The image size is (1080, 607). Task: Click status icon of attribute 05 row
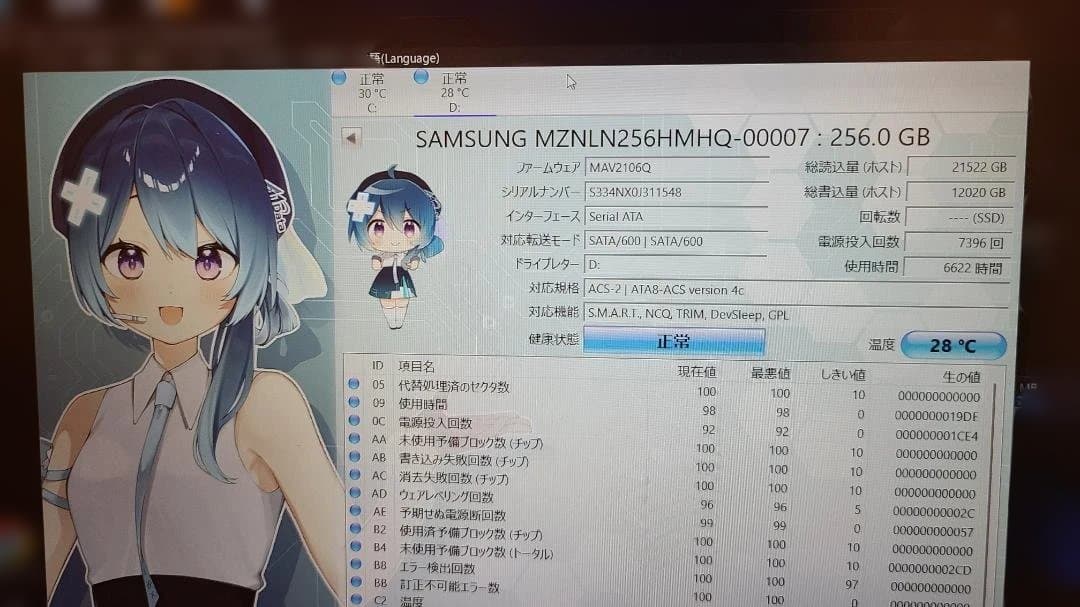point(354,384)
